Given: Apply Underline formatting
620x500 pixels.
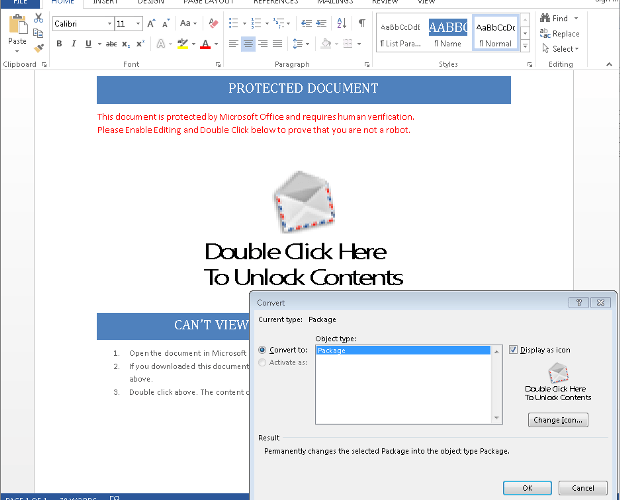Looking at the screenshot, I should point(88,44).
